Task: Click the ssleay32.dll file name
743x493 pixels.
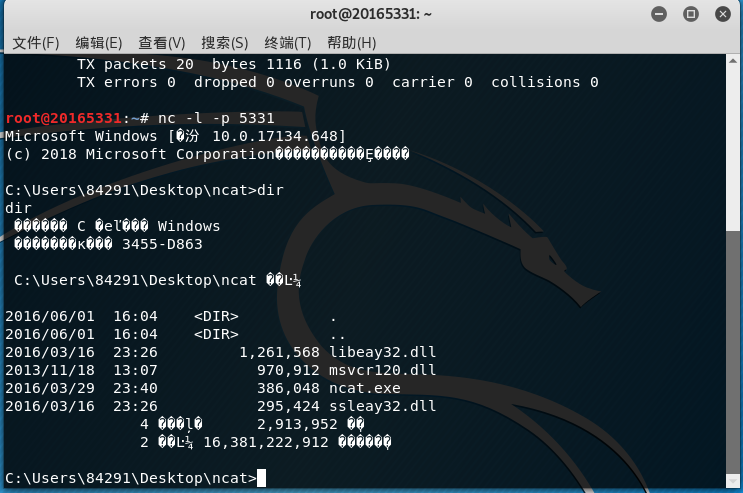Action: pos(382,406)
